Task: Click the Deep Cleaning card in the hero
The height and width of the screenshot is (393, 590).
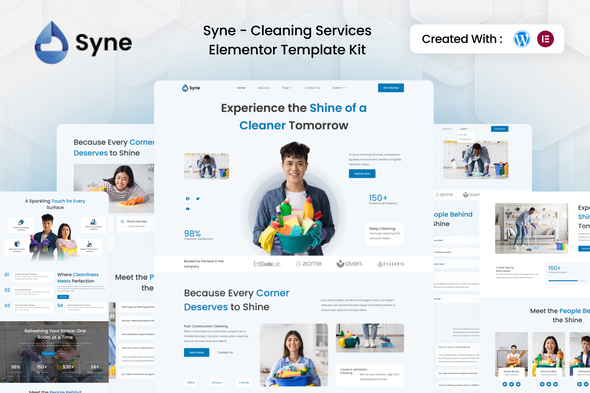Action: tap(385, 234)
